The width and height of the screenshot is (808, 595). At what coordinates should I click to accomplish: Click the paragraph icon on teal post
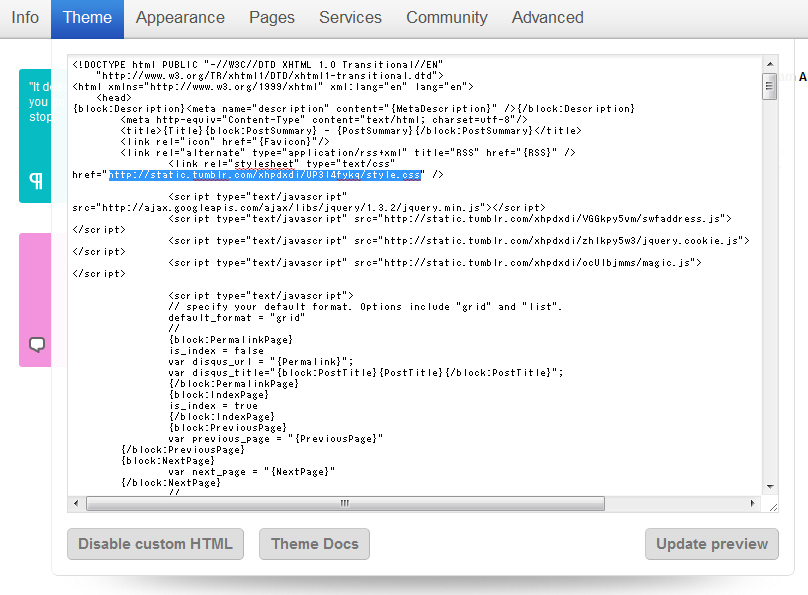click(x=36, y=181)
